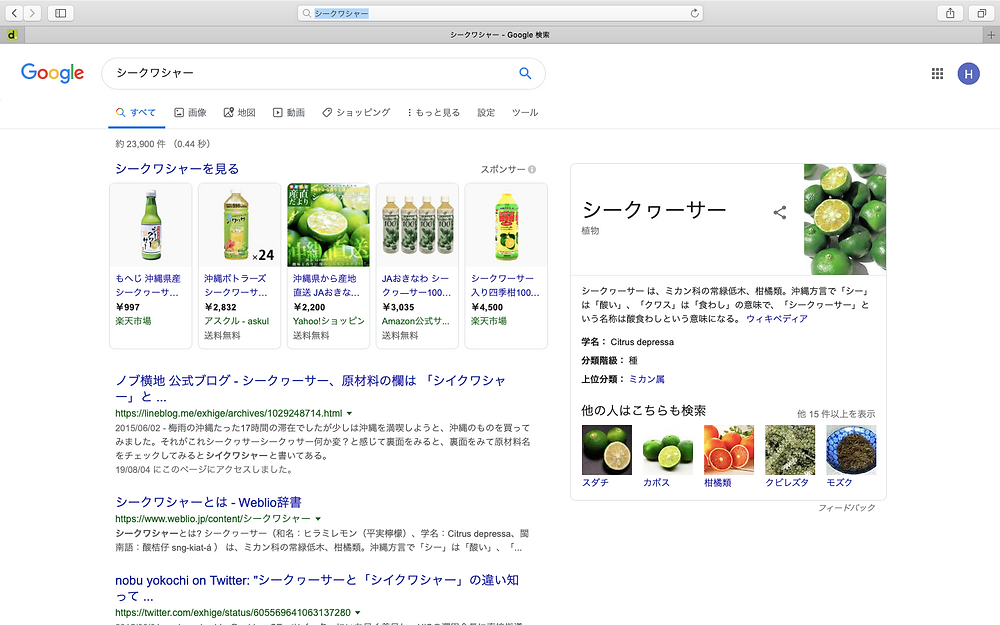Click the citrus photo in knowledge panel
1000x625 pixels.
coord(845,219)
